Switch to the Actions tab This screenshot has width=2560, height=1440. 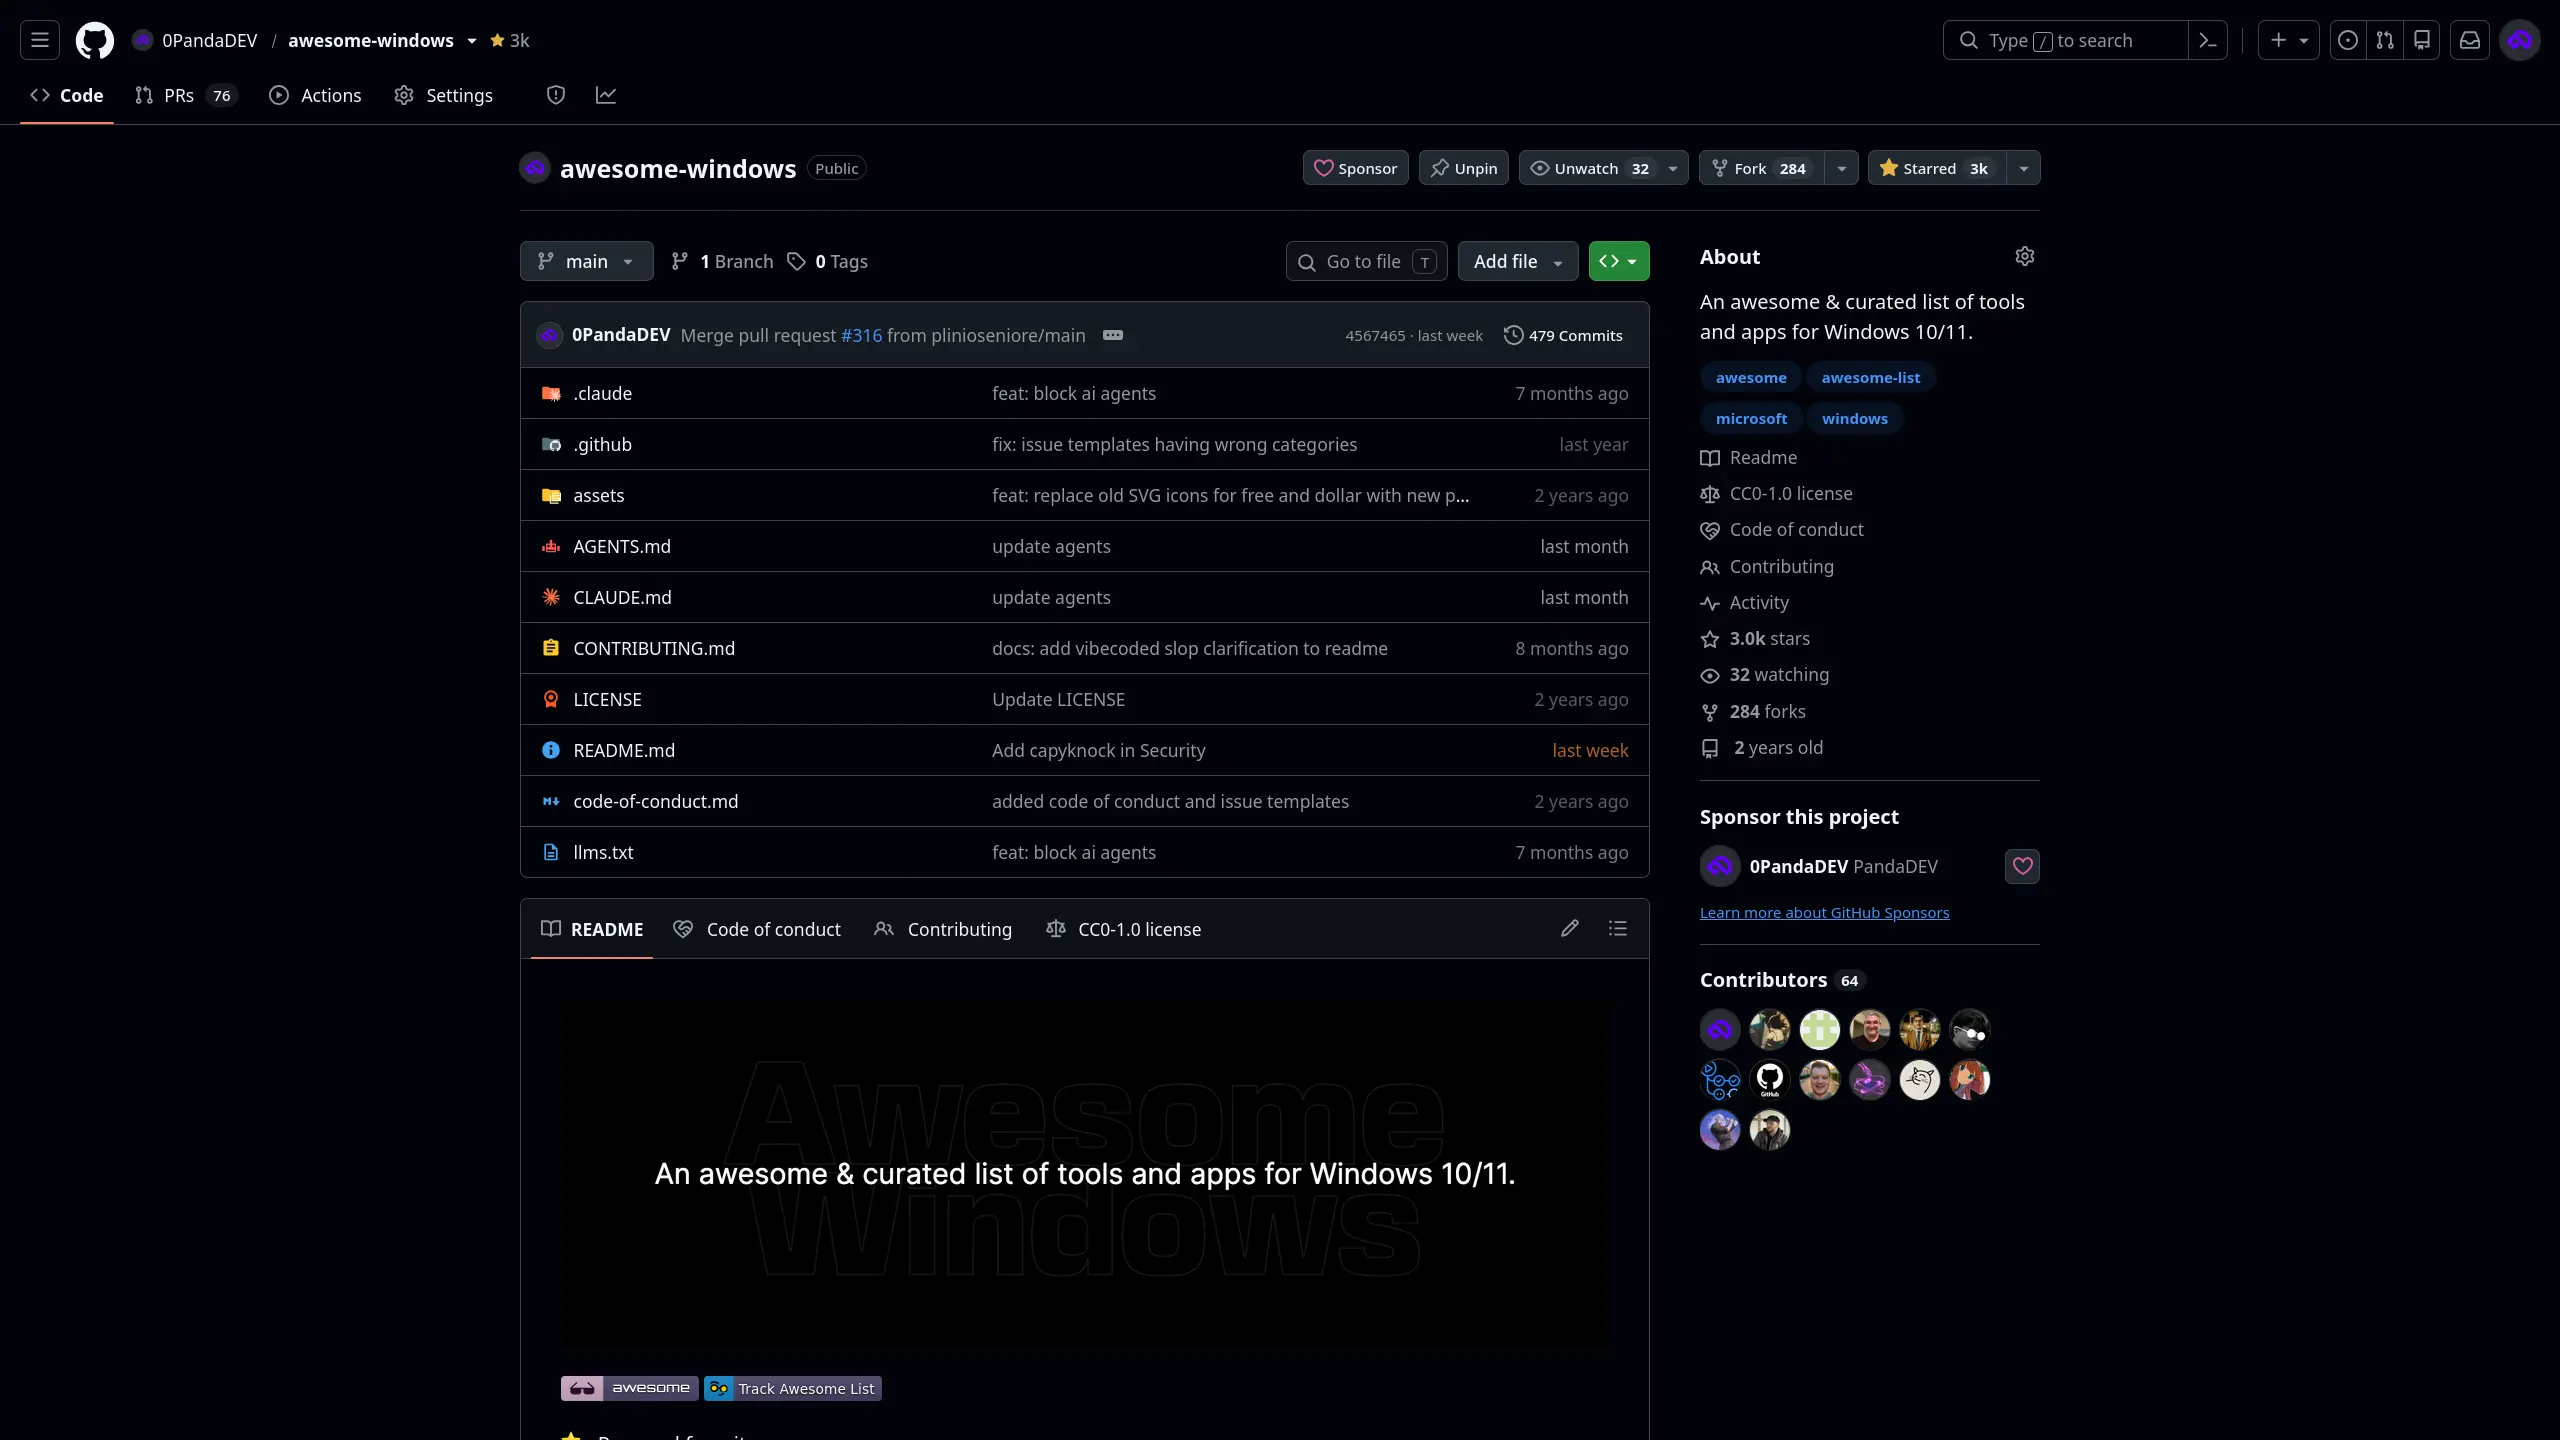(x=316, y=95)
